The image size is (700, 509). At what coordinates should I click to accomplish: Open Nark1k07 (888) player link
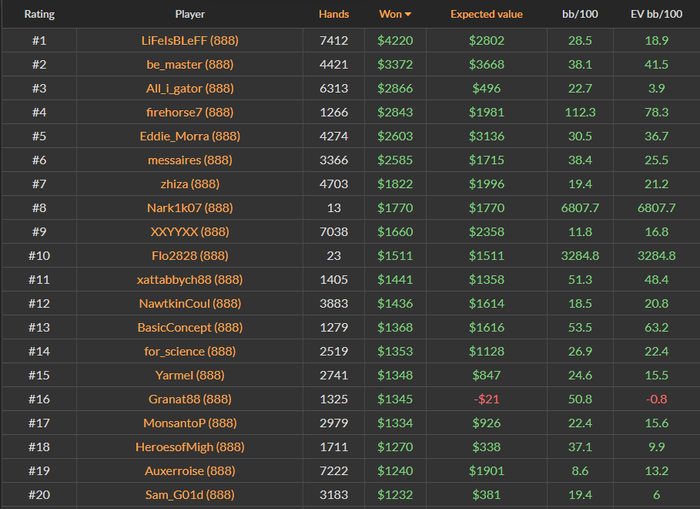click(189, 208)
